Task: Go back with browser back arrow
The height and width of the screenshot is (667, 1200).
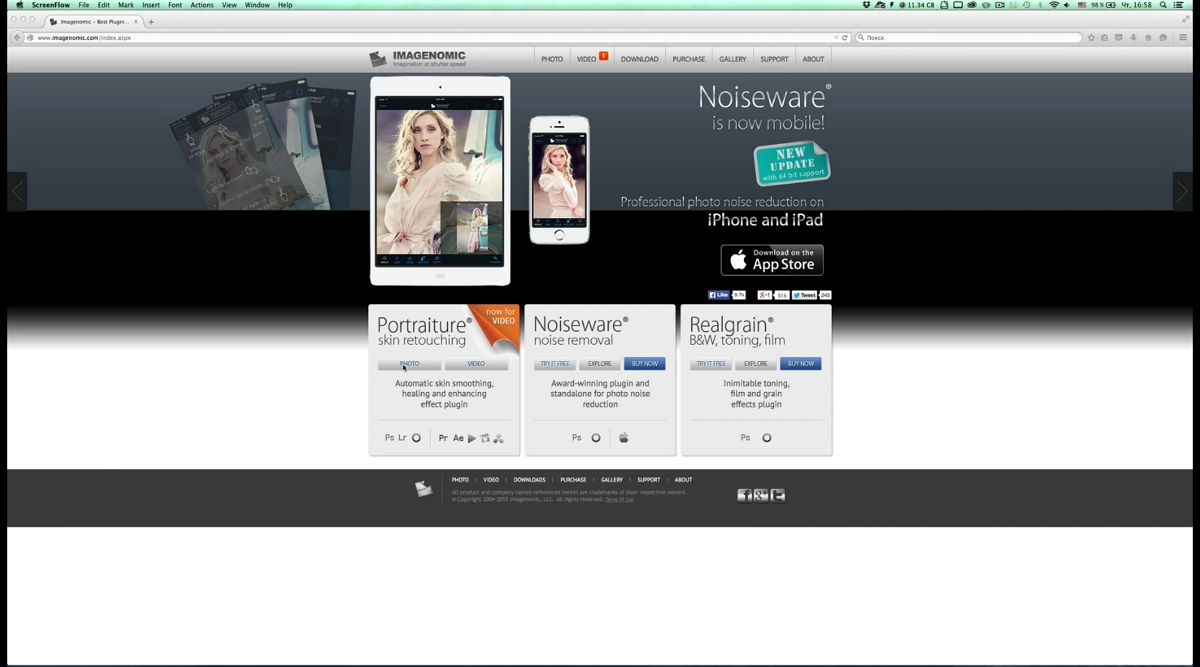Action: (17, 37)
